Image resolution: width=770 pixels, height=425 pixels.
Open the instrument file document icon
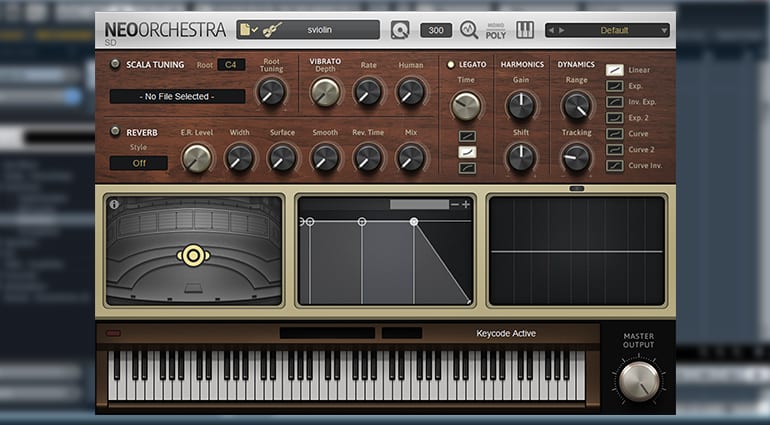(x=248, y=30)
